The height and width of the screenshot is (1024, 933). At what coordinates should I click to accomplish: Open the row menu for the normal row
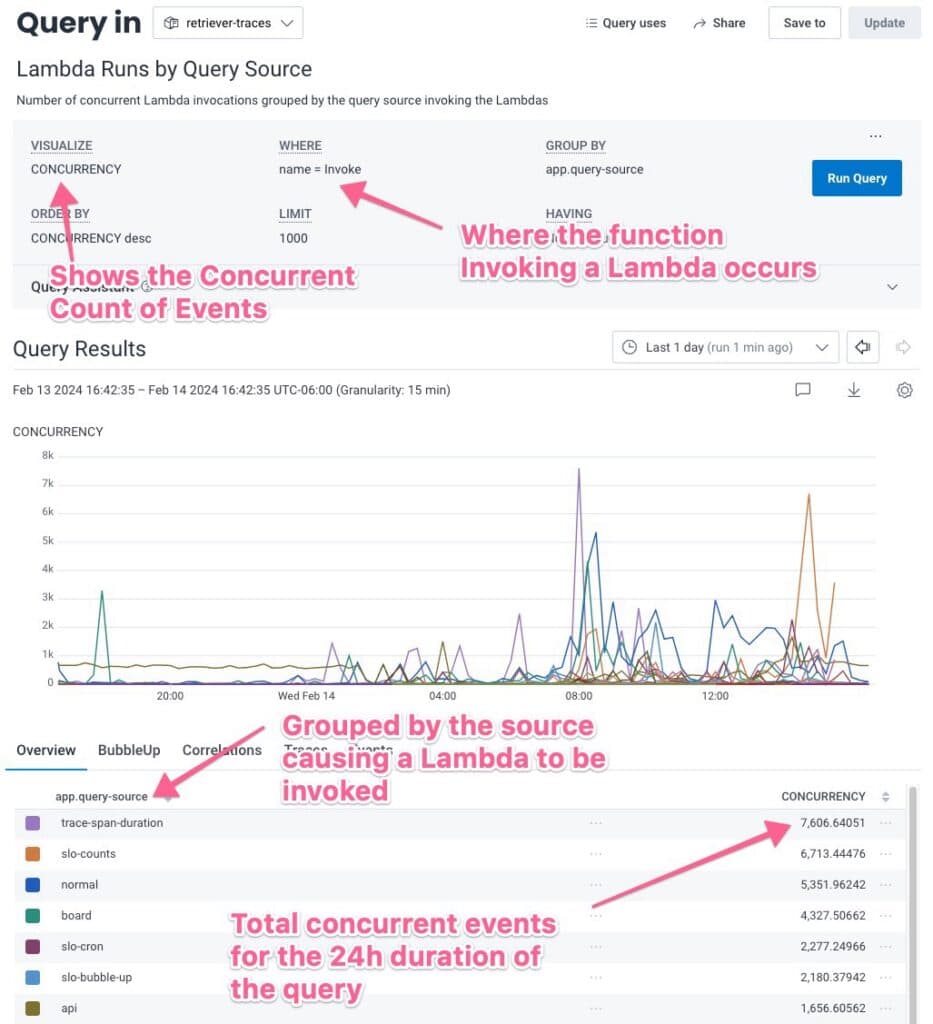click(884, 885)
